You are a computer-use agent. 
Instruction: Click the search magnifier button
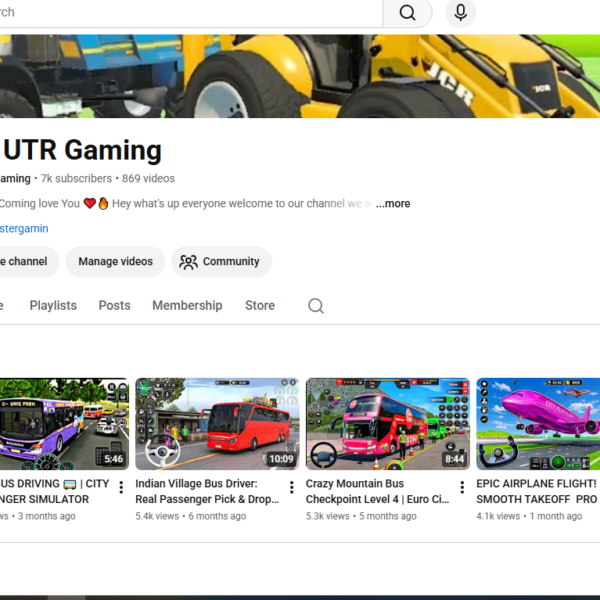(408, 13)
